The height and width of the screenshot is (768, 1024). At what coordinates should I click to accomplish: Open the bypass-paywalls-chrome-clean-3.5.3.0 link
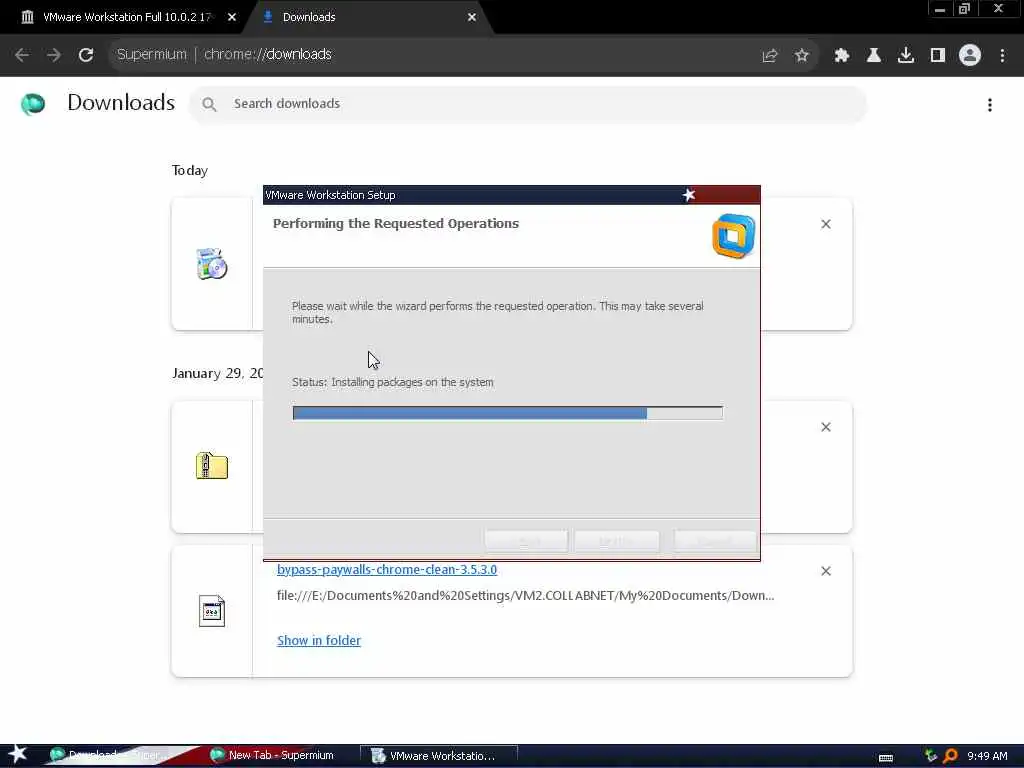tap(387, 569)
